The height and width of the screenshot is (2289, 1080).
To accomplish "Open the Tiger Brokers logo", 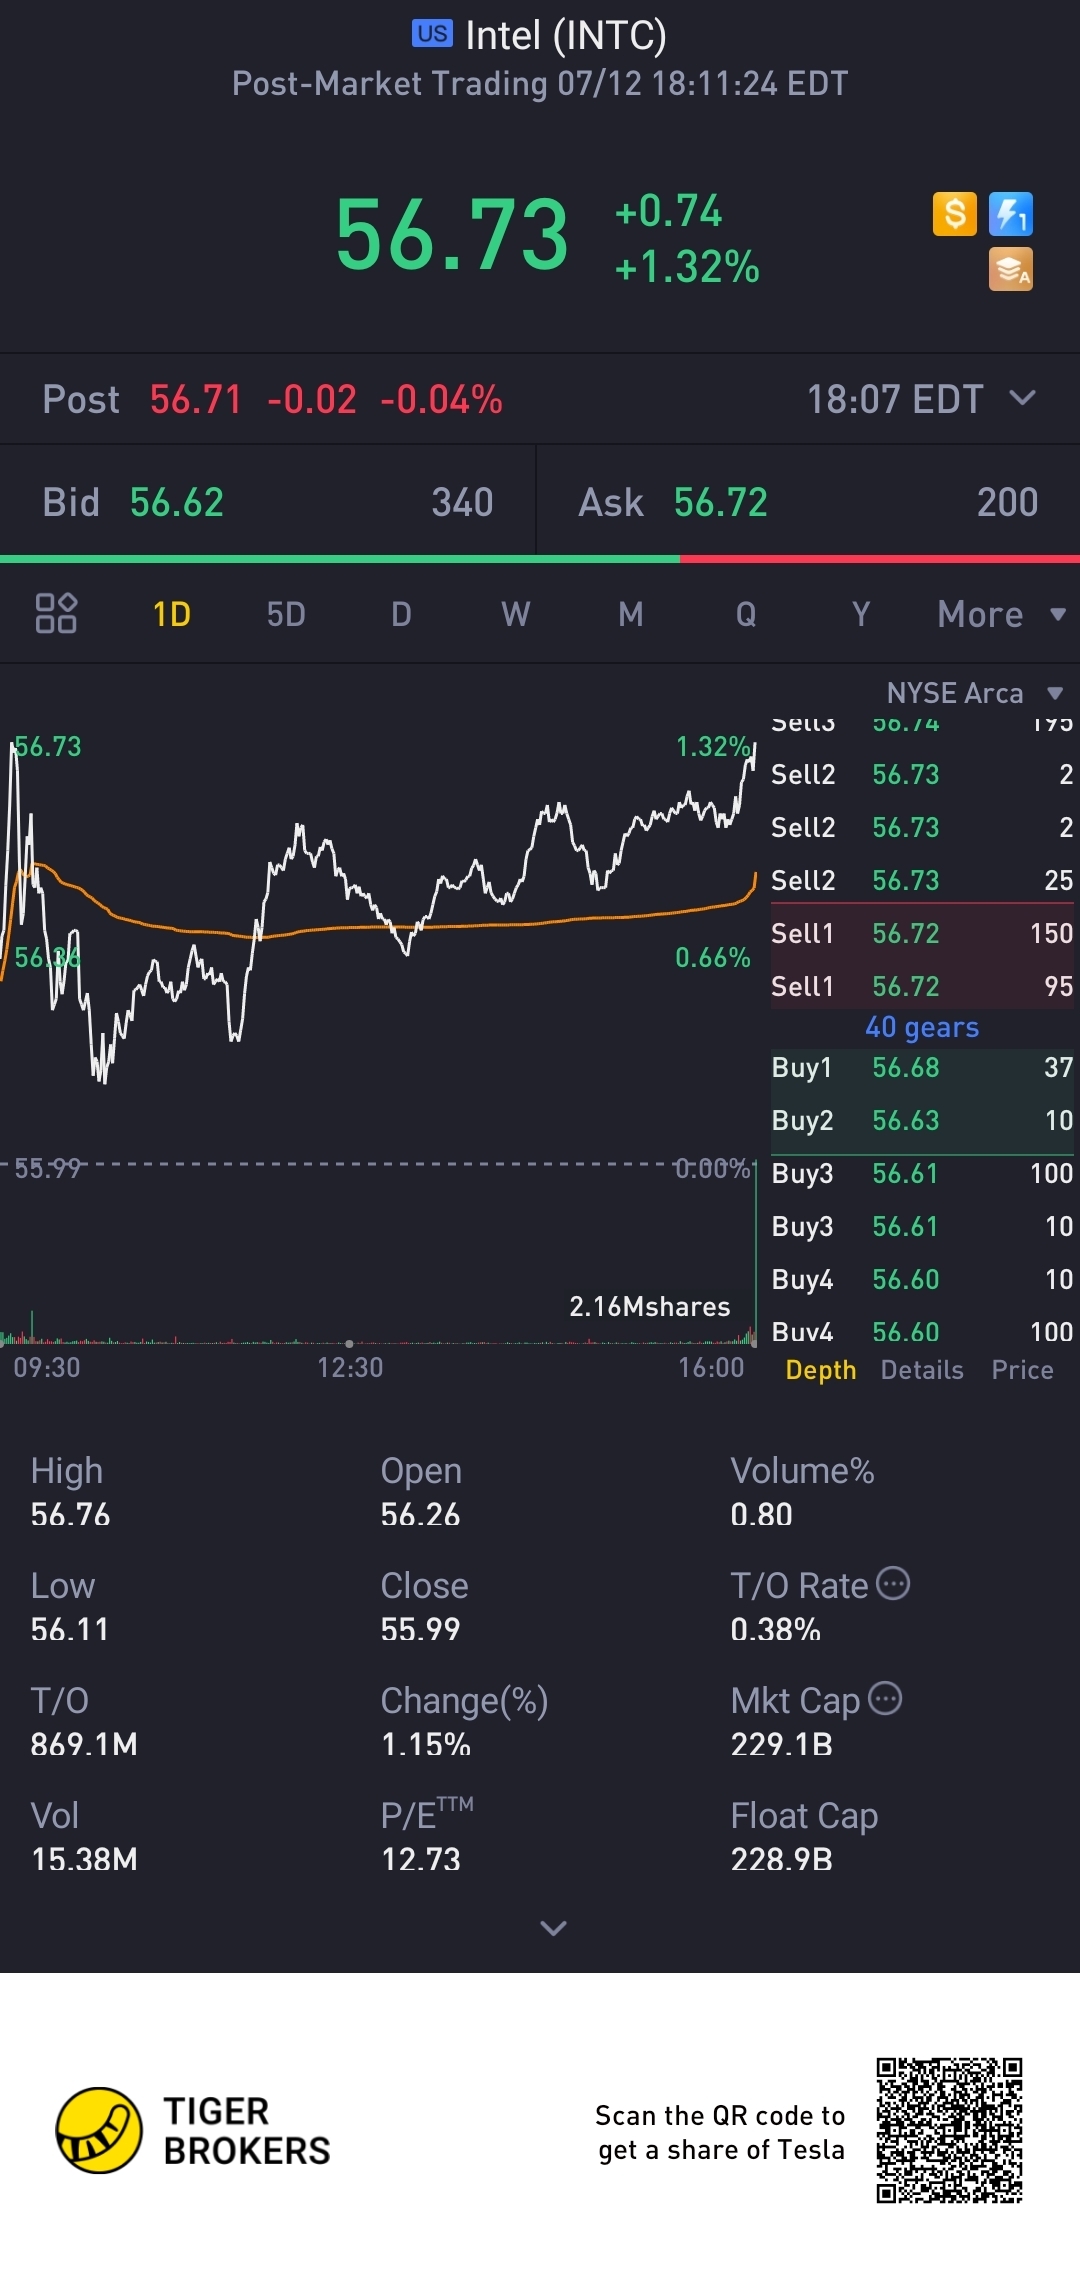I will [x=193, y=2130].
